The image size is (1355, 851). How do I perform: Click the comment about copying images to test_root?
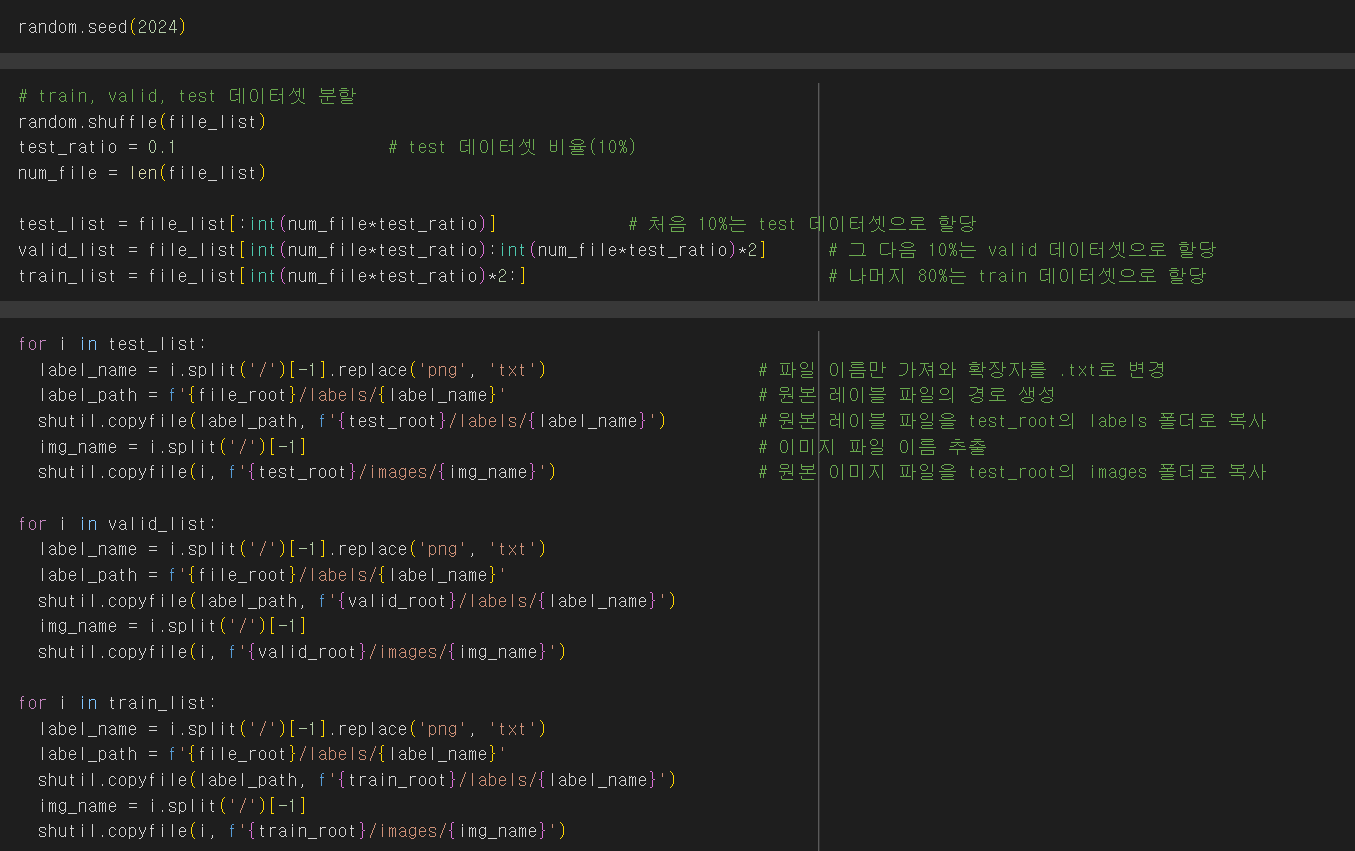click(x=1012, y=472)
